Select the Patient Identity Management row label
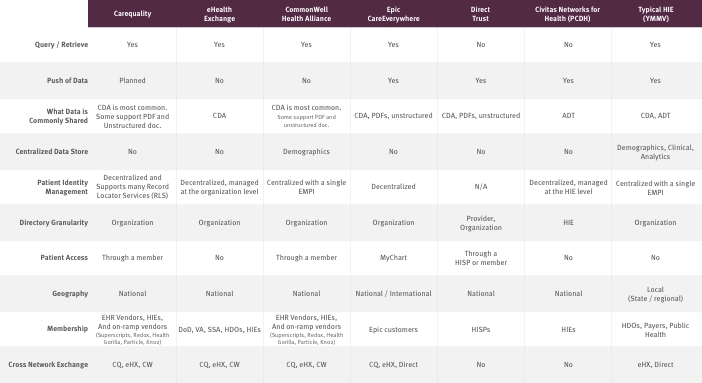 click(62, 187)
